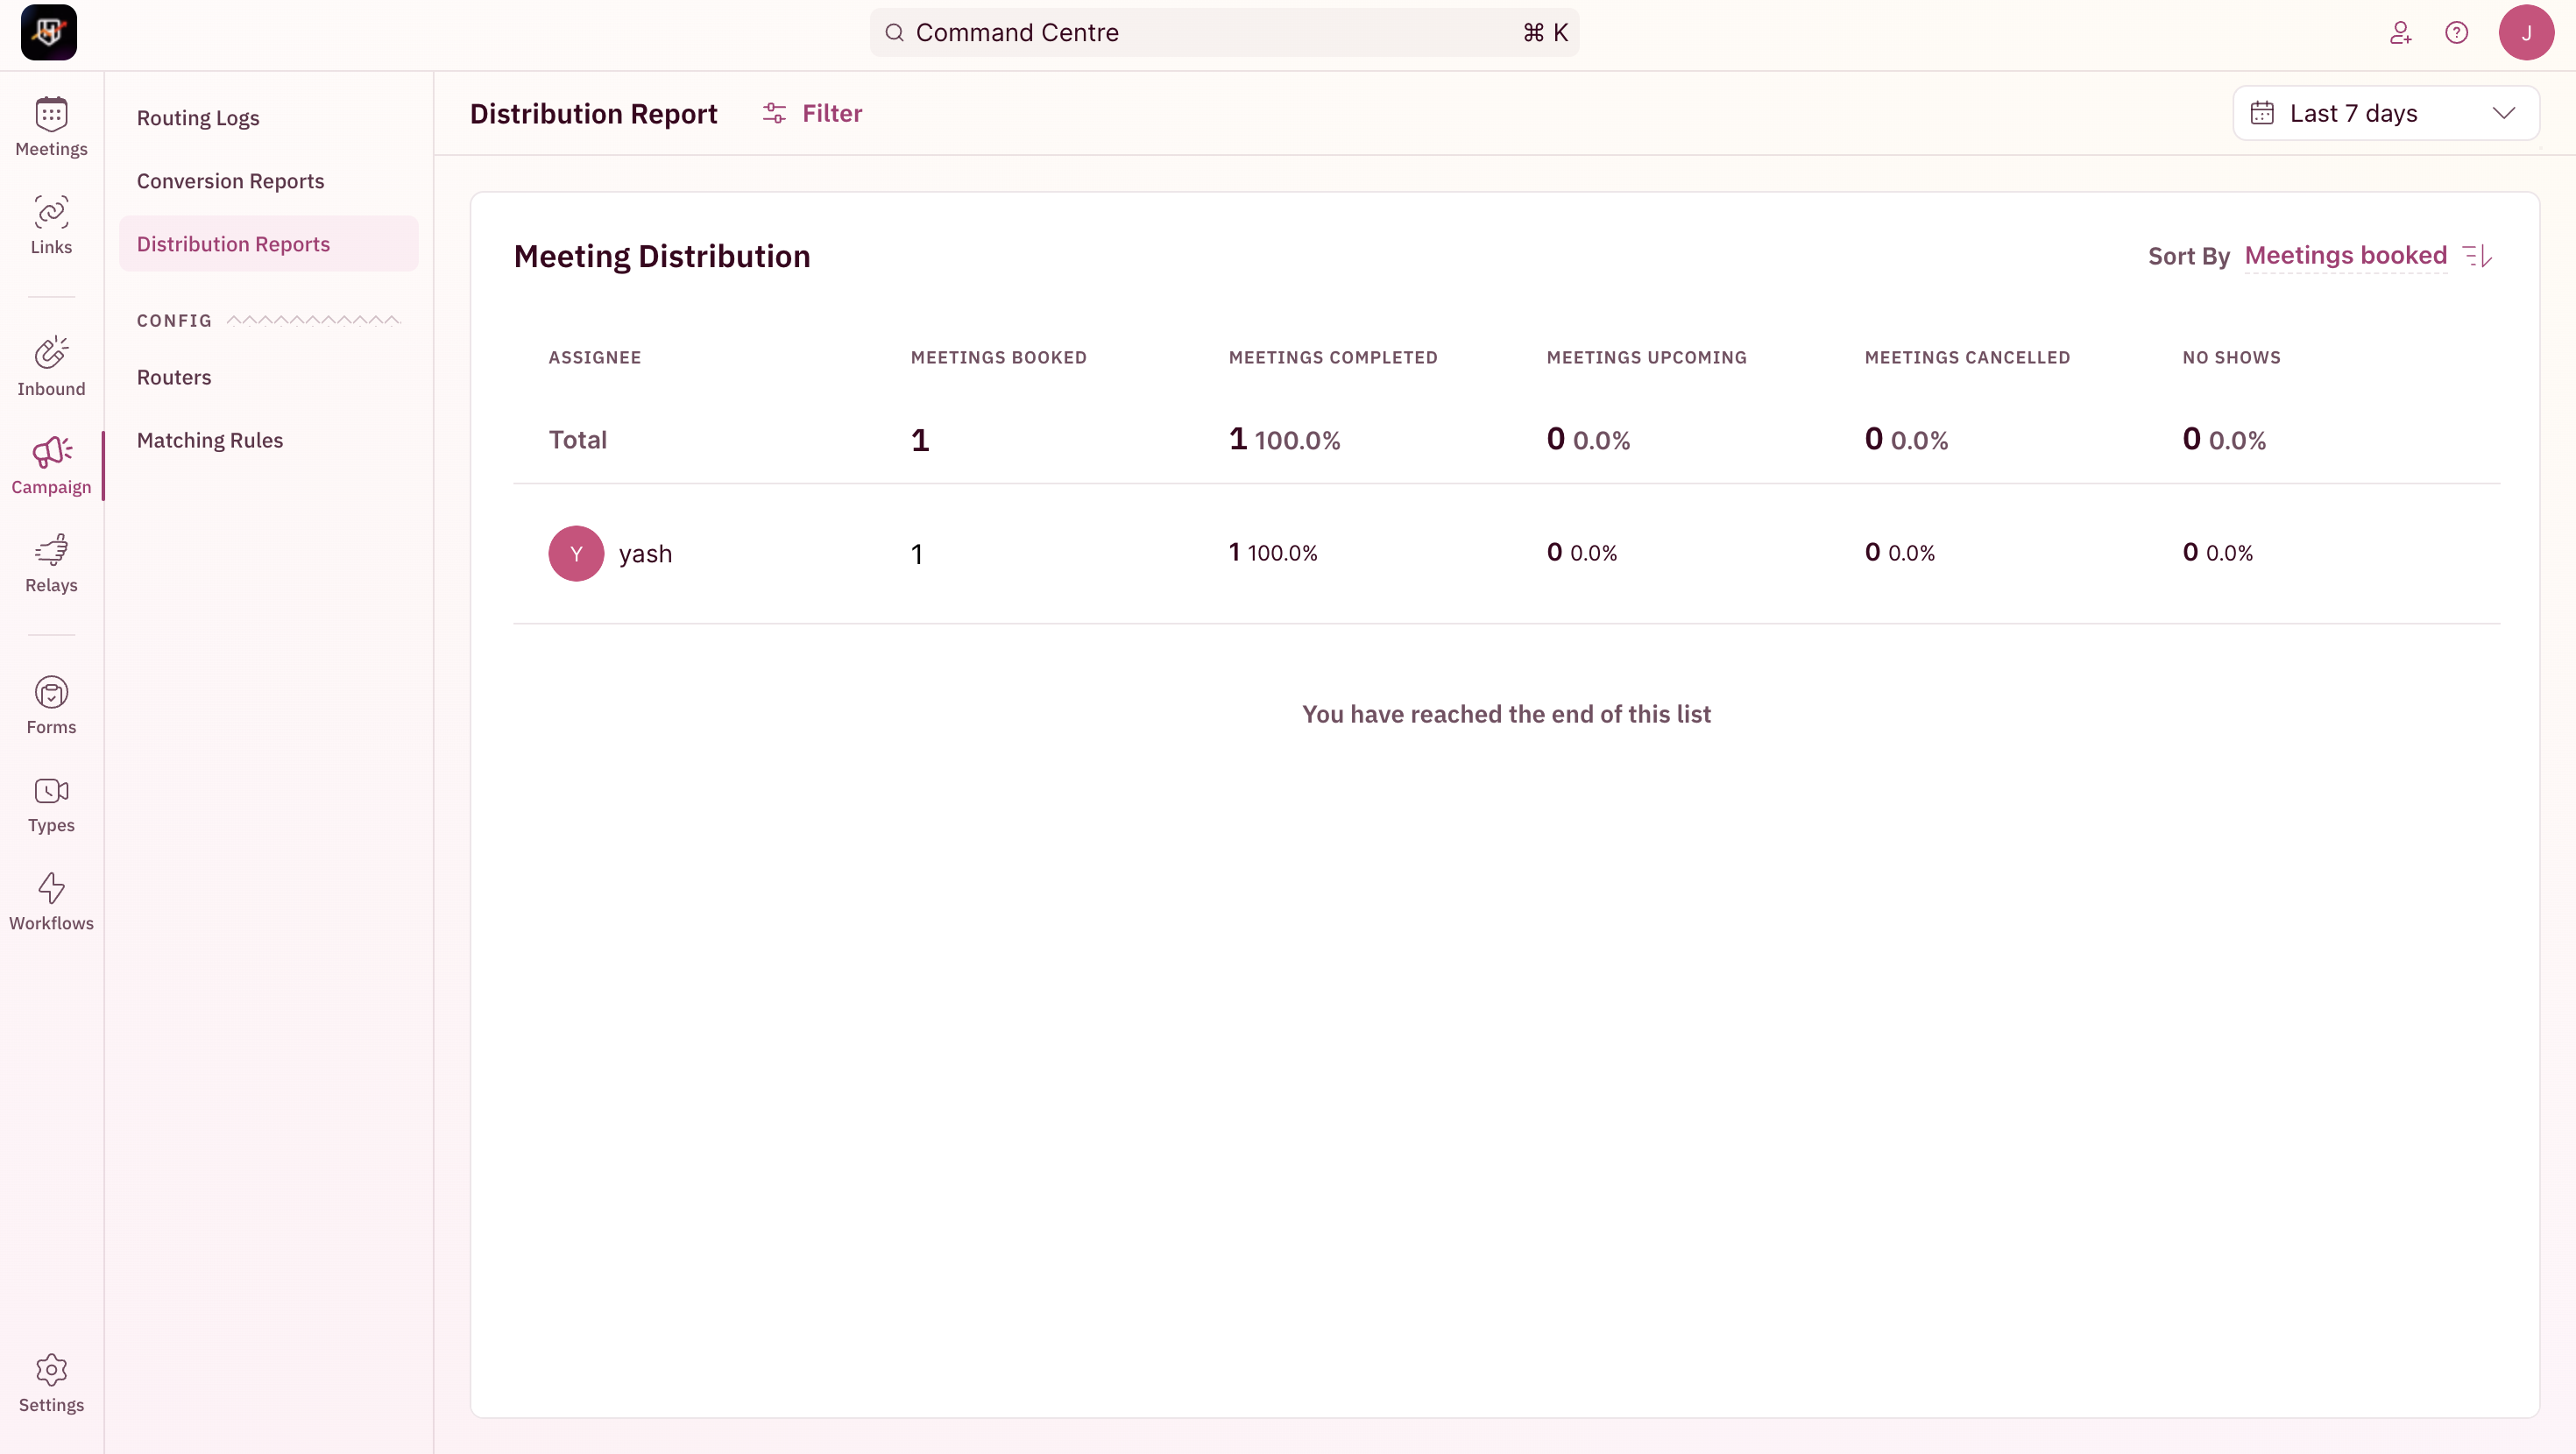The width and height of the screenshot is (2576, 1454).
Task: Select Distribution Reports menu item
Action: coord(268,244)
